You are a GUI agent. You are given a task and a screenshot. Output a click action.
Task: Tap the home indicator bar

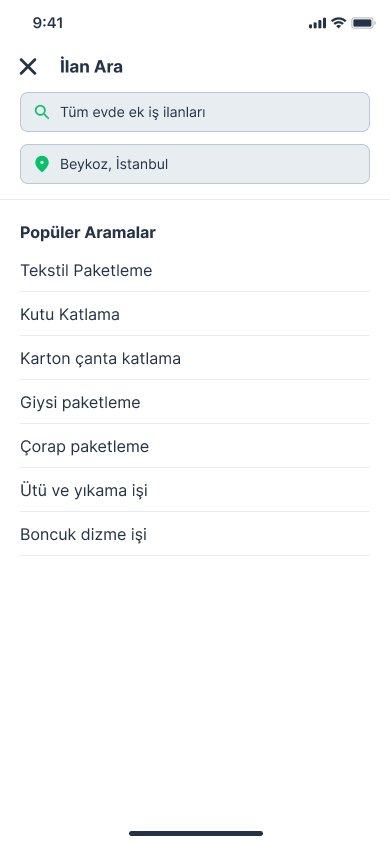pos(196,834)
